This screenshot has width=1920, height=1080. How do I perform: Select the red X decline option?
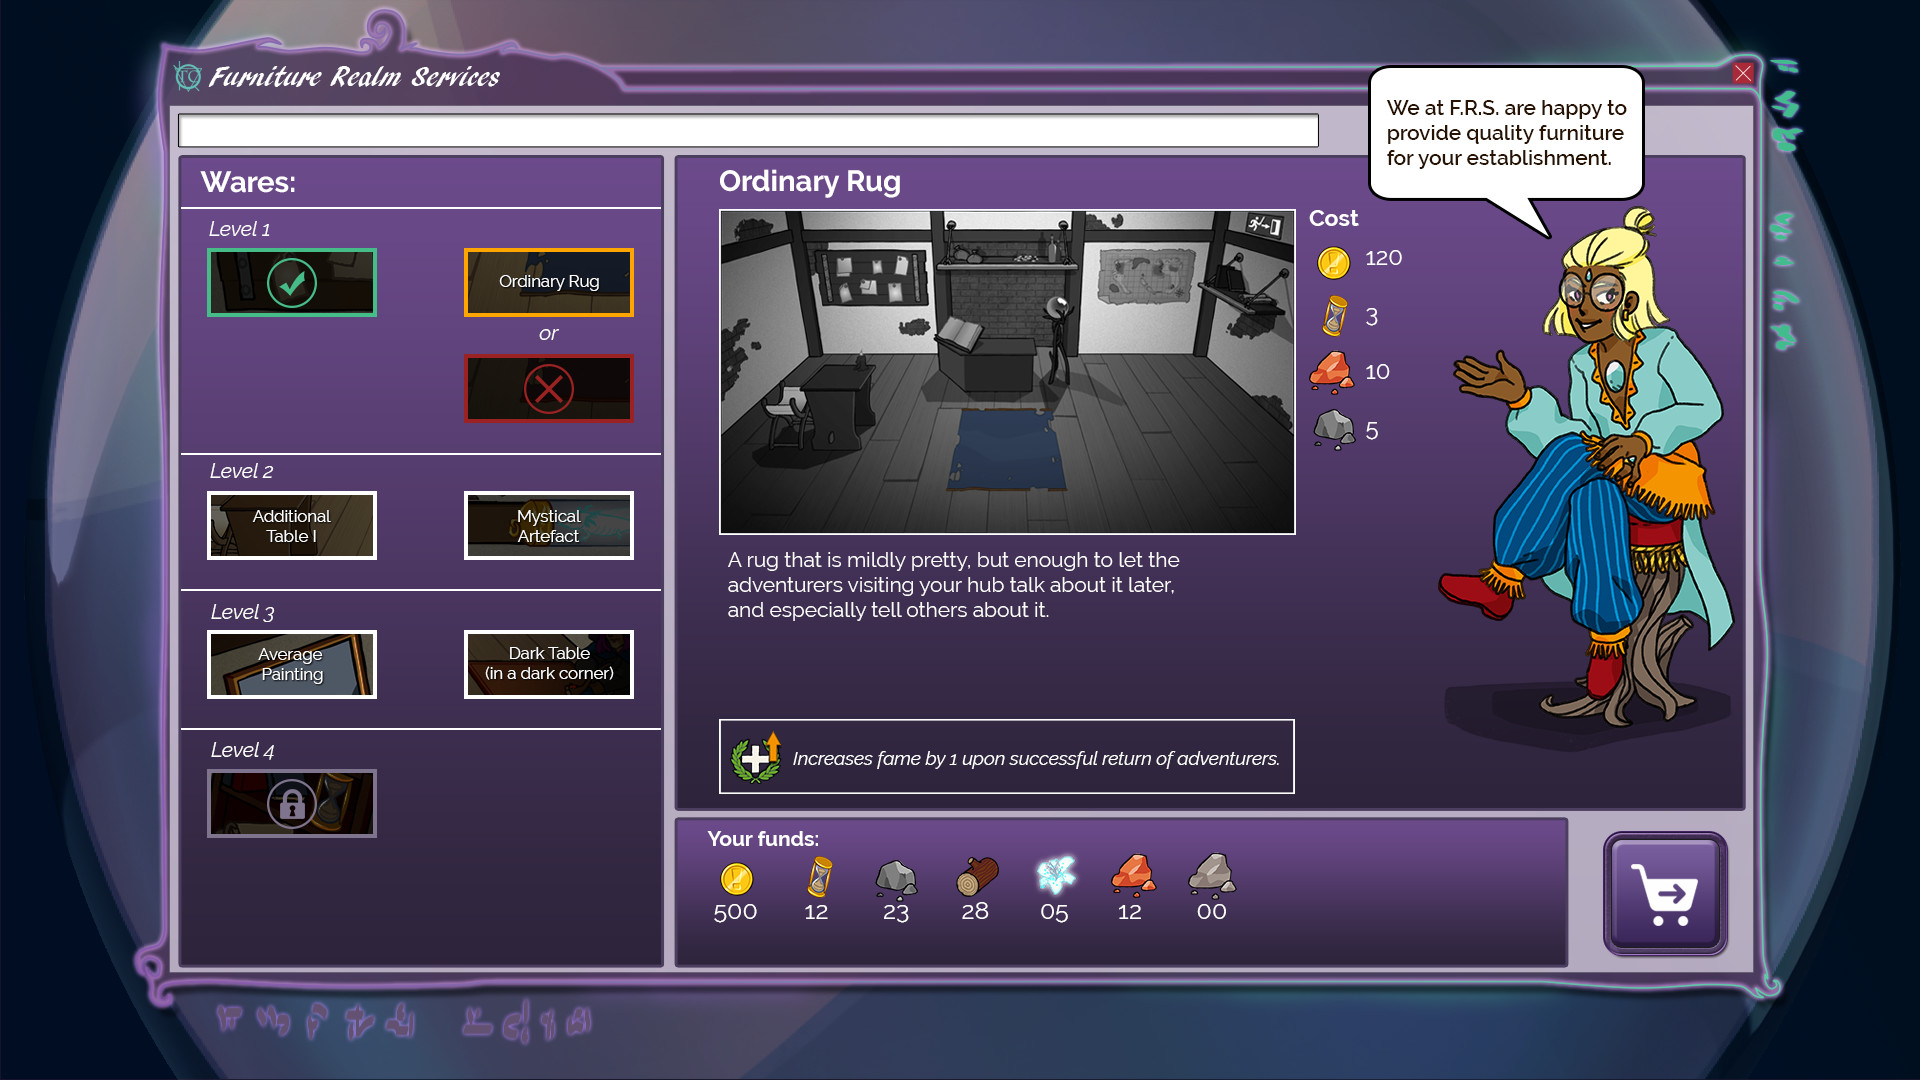pyautogui.click(x=548, y=388)
